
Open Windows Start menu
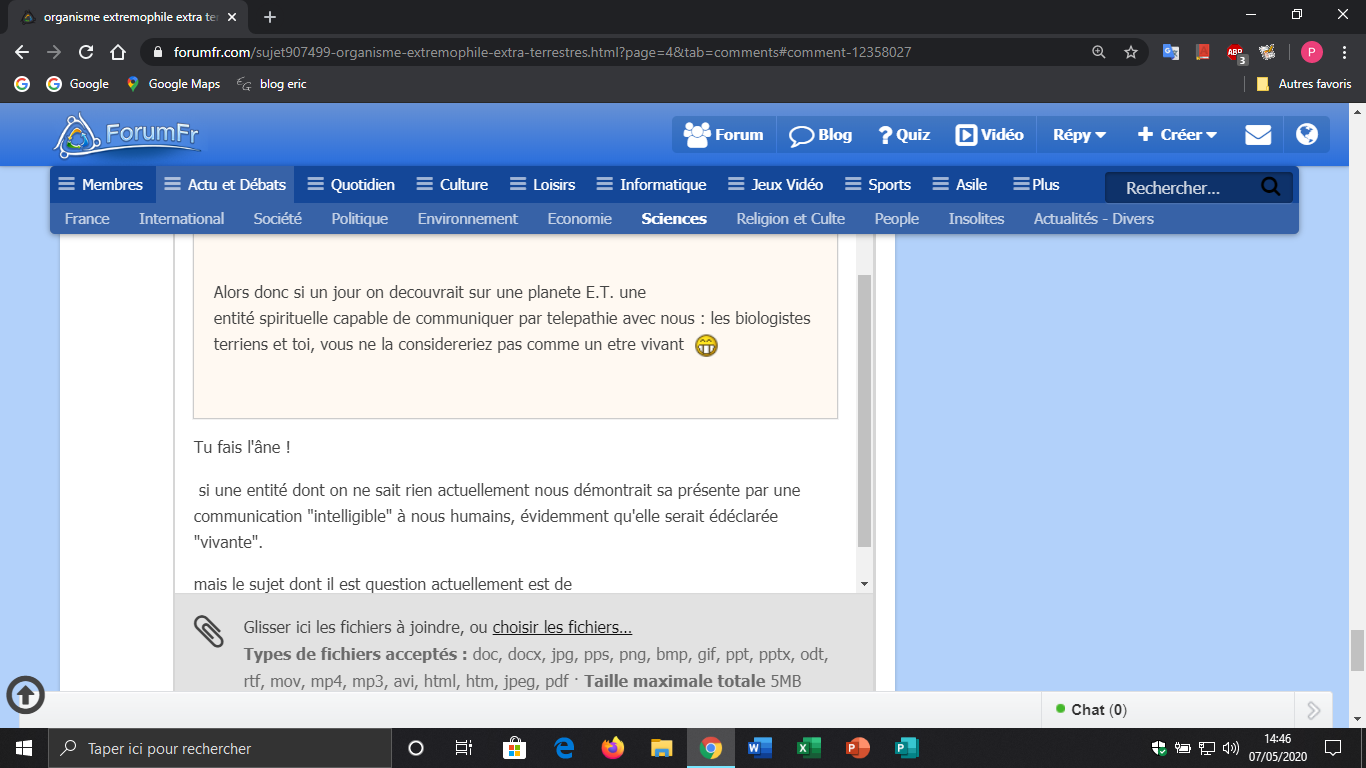[24, 748]
